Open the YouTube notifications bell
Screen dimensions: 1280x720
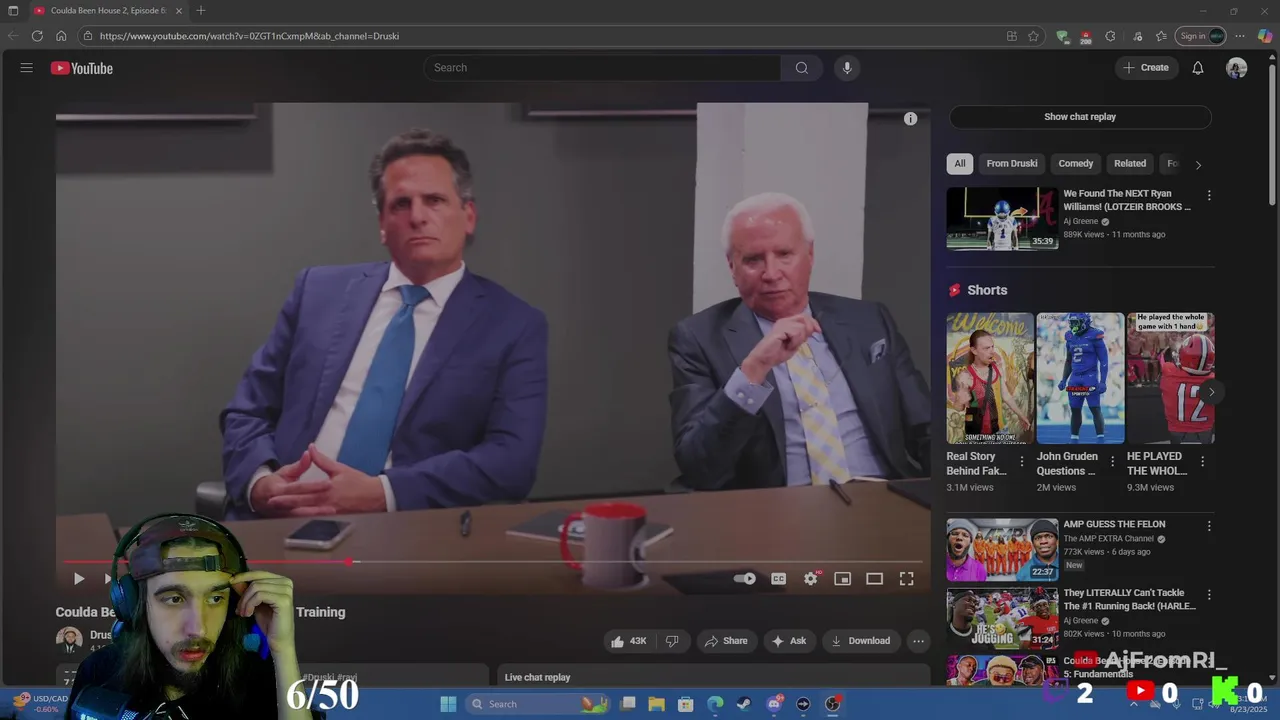pos(1198,68)
